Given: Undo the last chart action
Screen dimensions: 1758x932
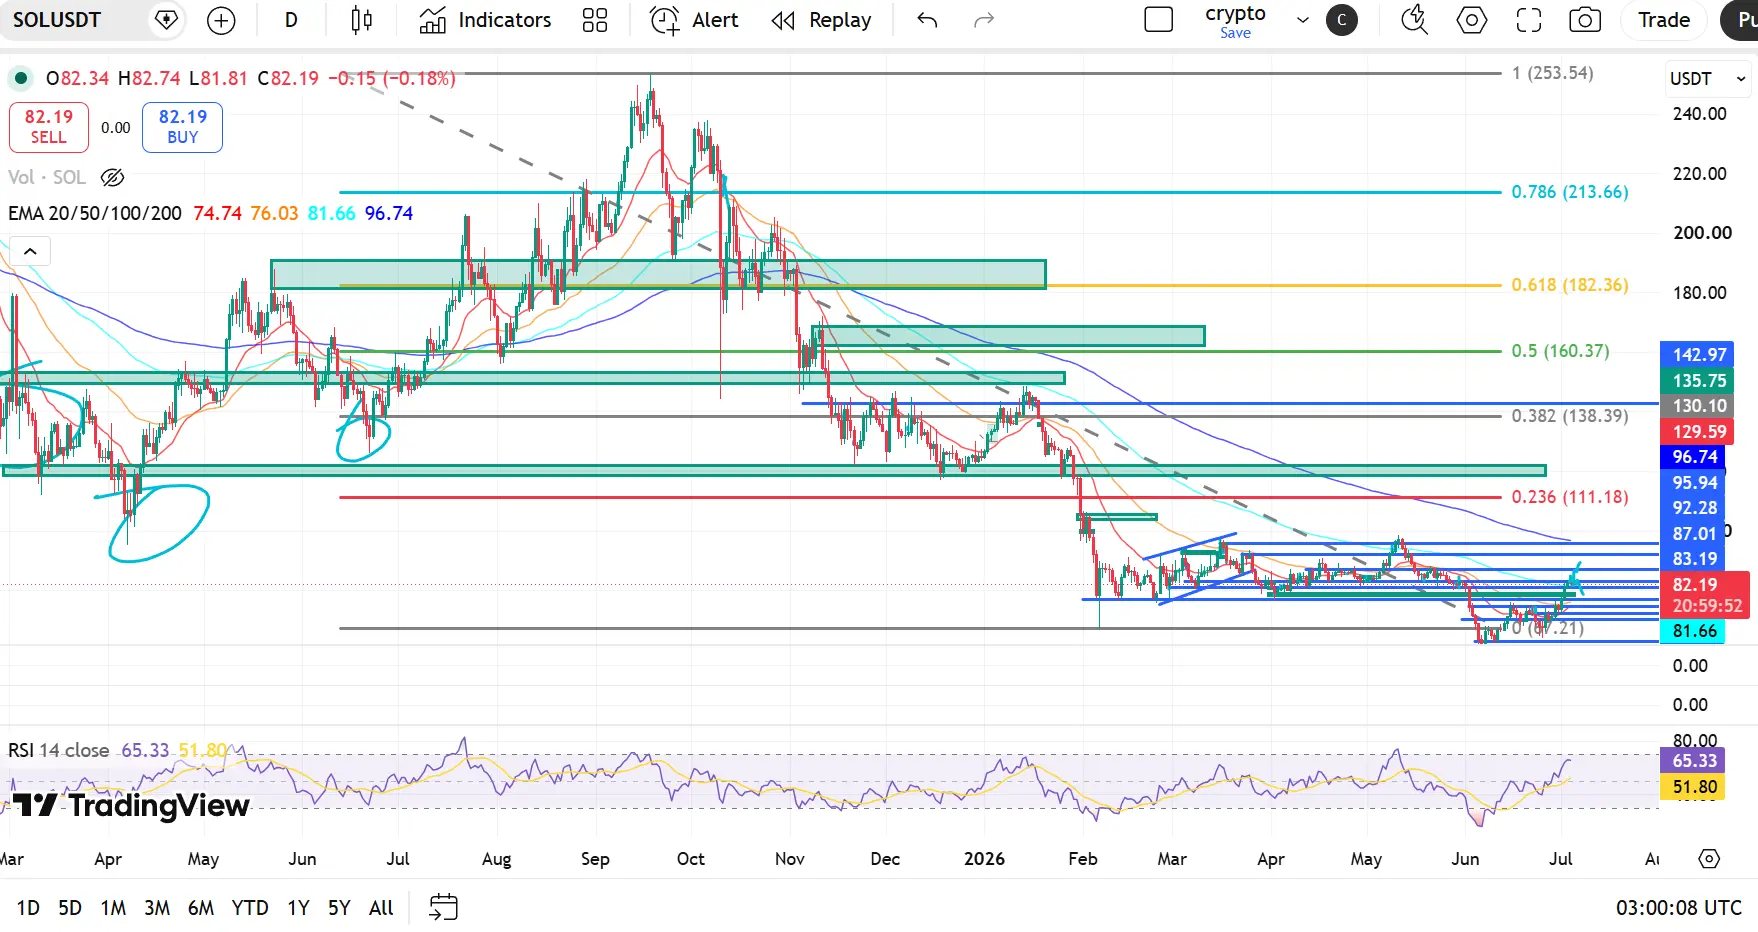Looking at the screenshot, I should tap(927, 20).
